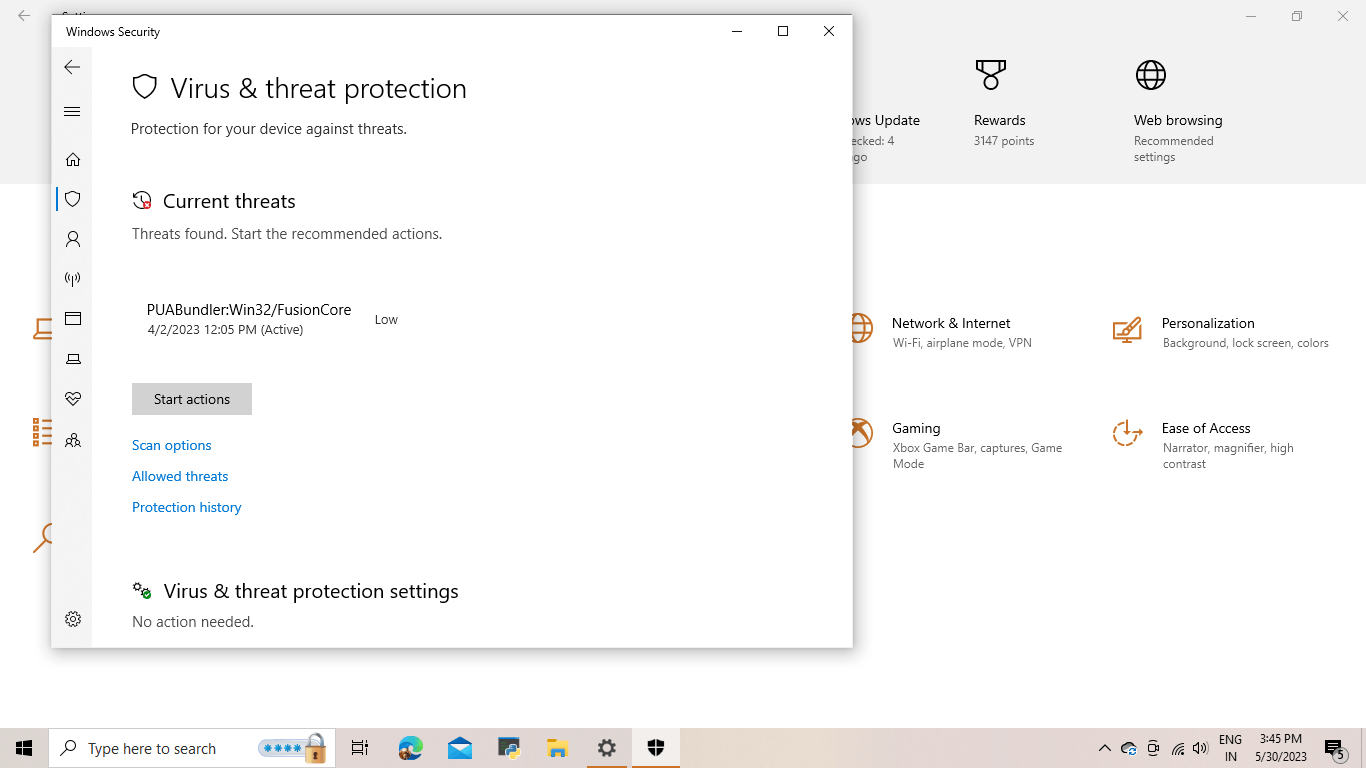Open Device performance & health heart icon
Image resolution: width=1366 pixels, height=768 pixels.
[72, 399]
